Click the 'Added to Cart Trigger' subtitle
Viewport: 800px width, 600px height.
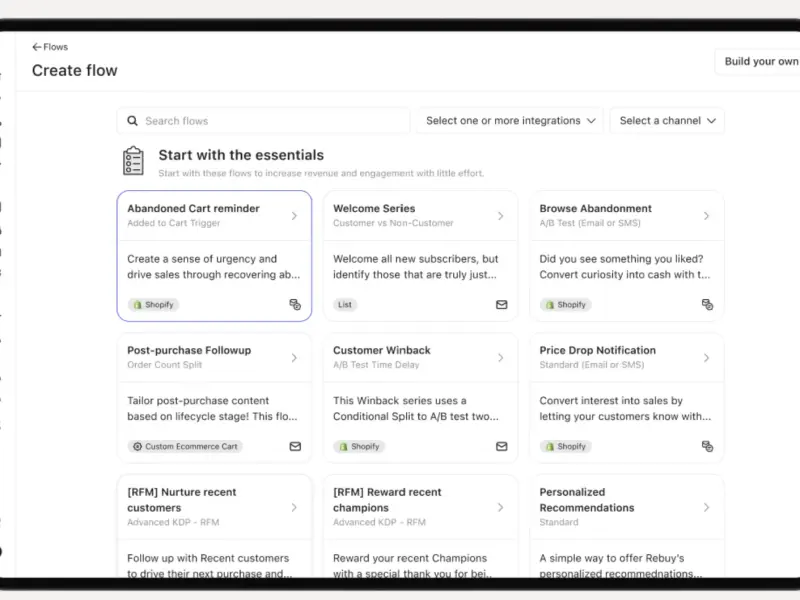point(173,223)
